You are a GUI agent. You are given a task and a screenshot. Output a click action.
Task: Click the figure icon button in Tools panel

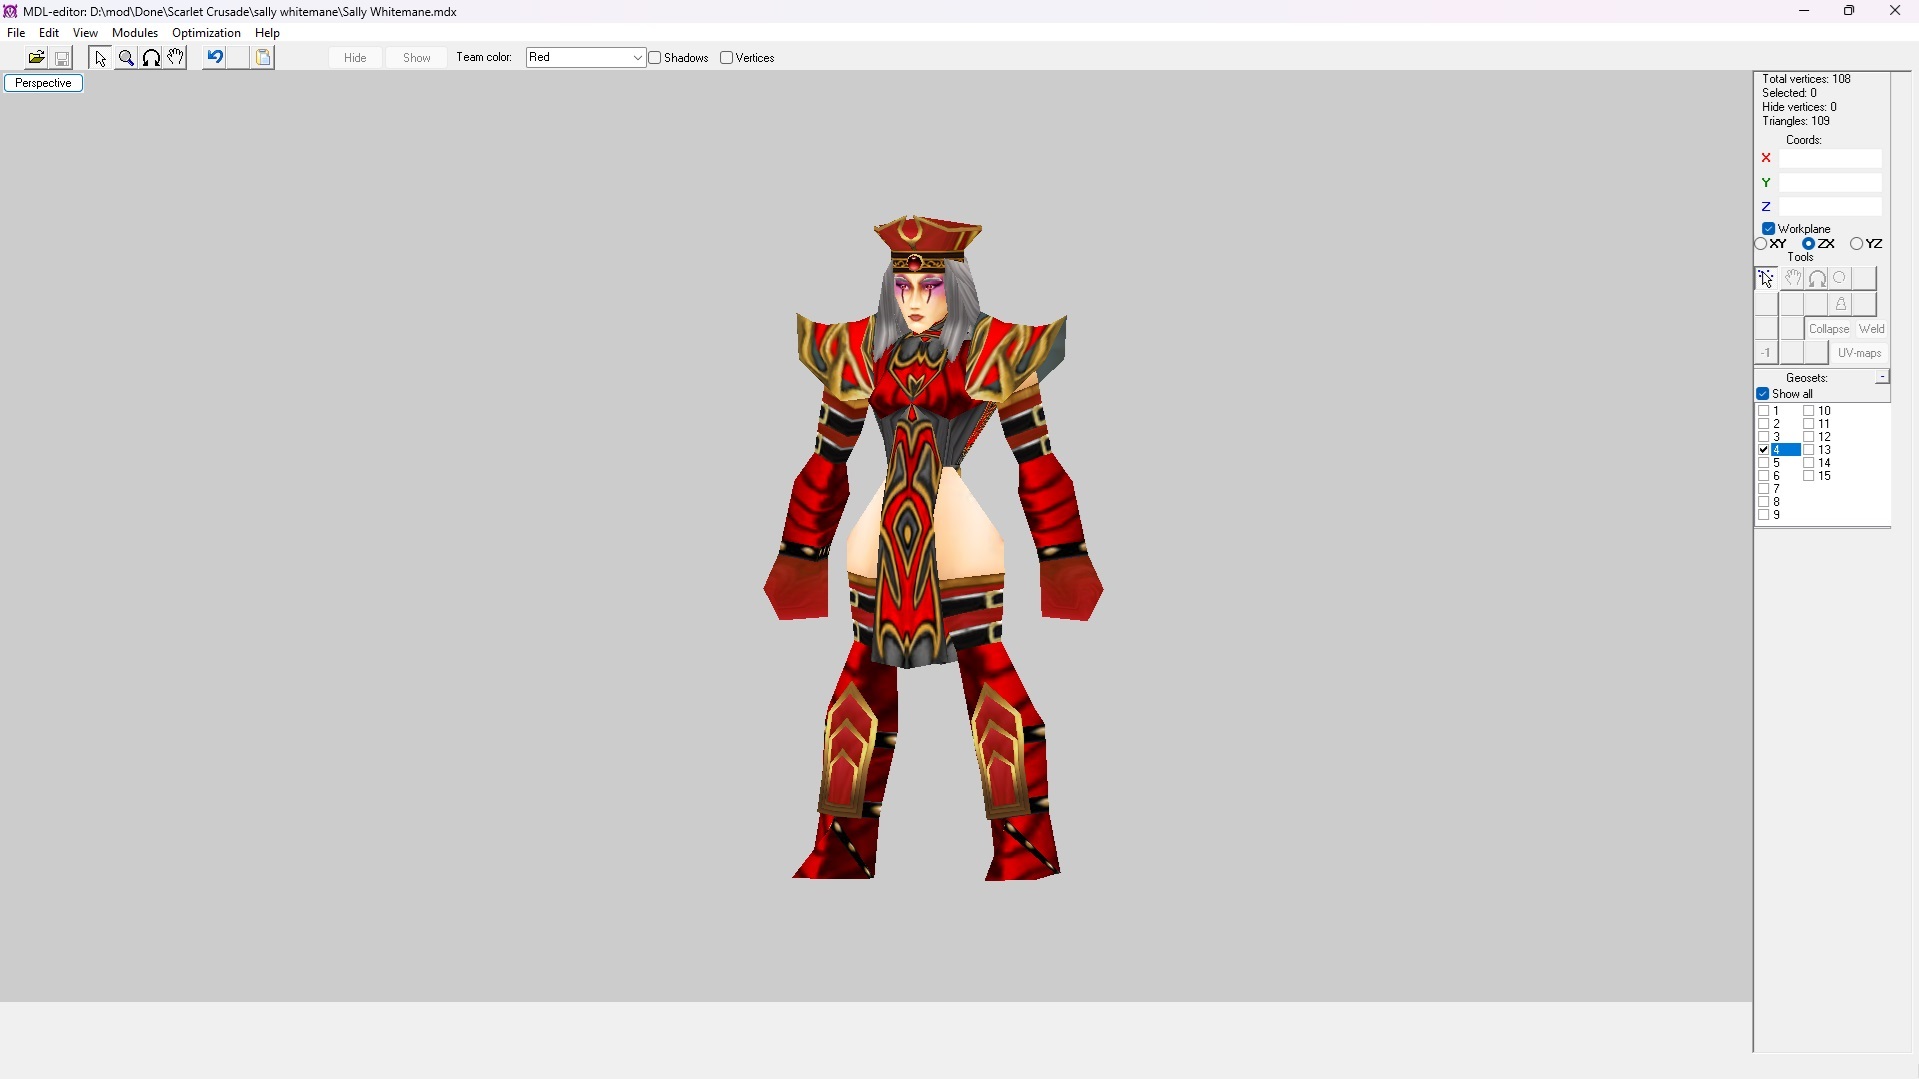(x=1842, y=304)
